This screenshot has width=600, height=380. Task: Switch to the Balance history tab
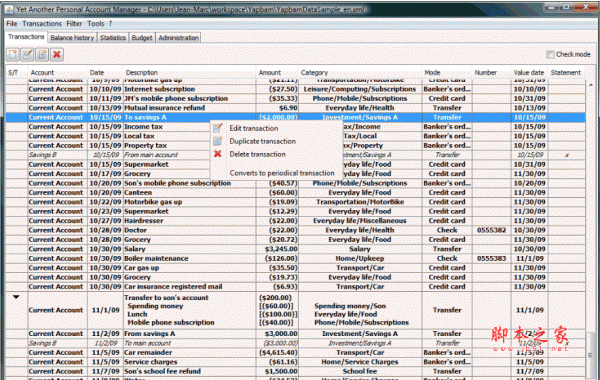[72, 38]
